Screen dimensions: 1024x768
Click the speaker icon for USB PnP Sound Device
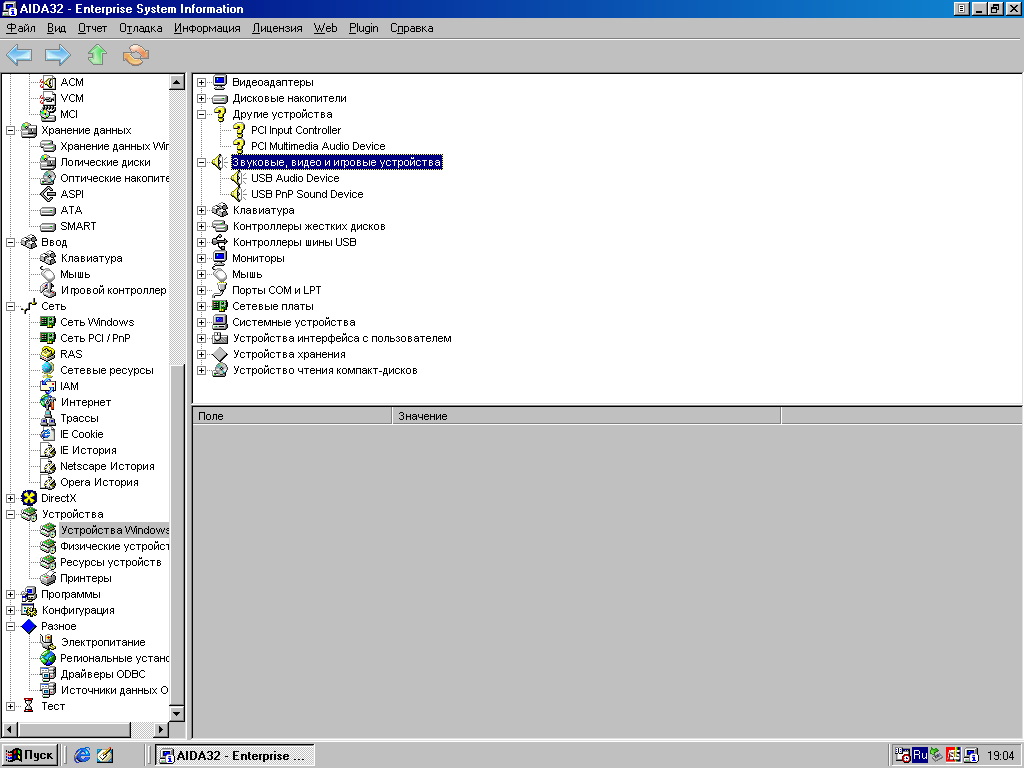[x=238, y=195]
